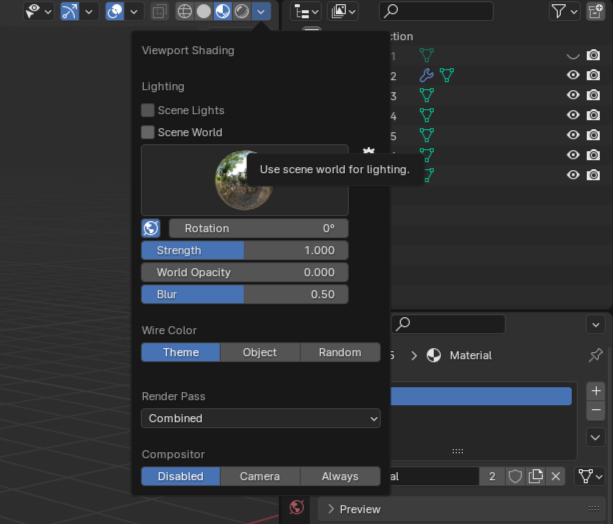
Task: Click the mesh data icon in row 3
Action: [427, 95]
